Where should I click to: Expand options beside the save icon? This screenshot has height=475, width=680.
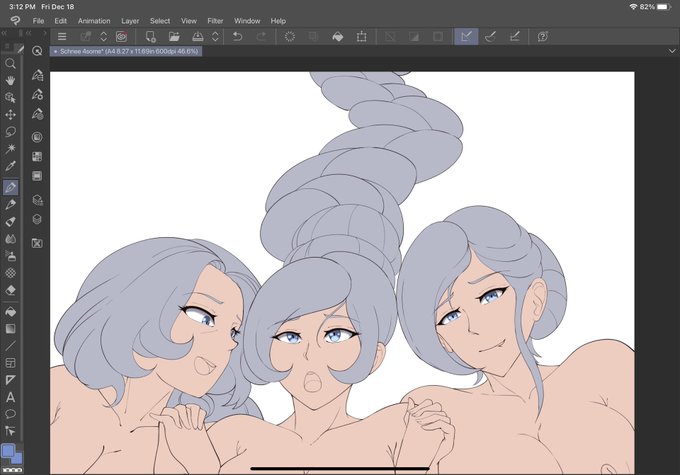215,37
